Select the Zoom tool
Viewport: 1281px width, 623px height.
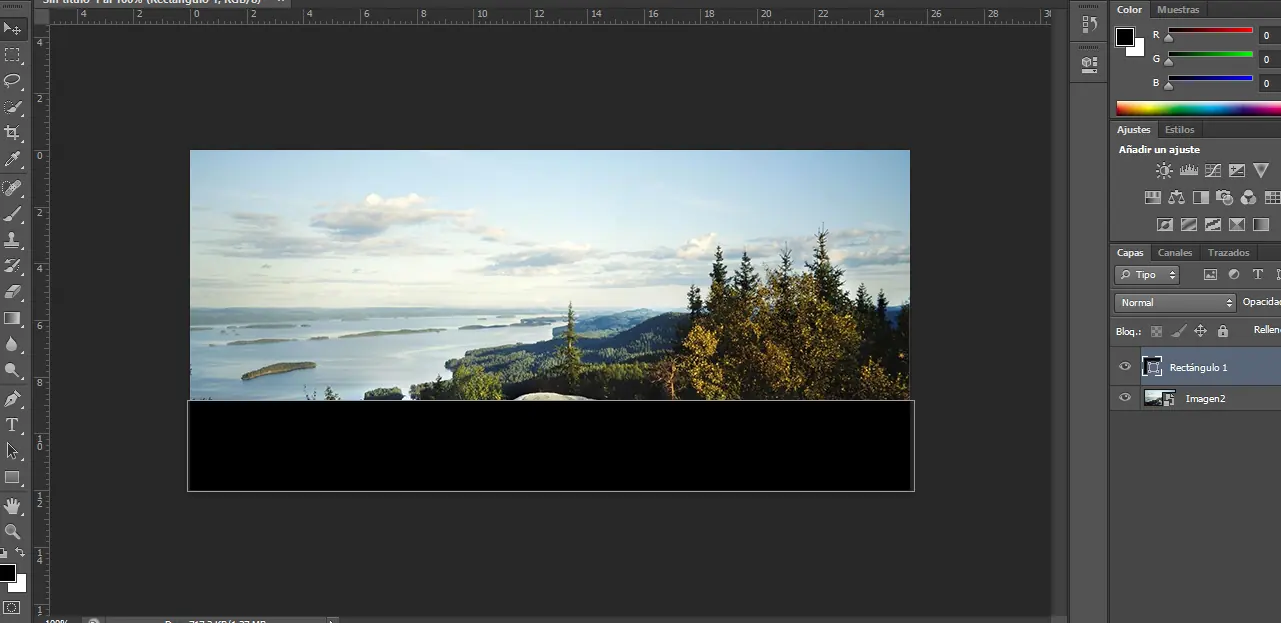[12, 532]
